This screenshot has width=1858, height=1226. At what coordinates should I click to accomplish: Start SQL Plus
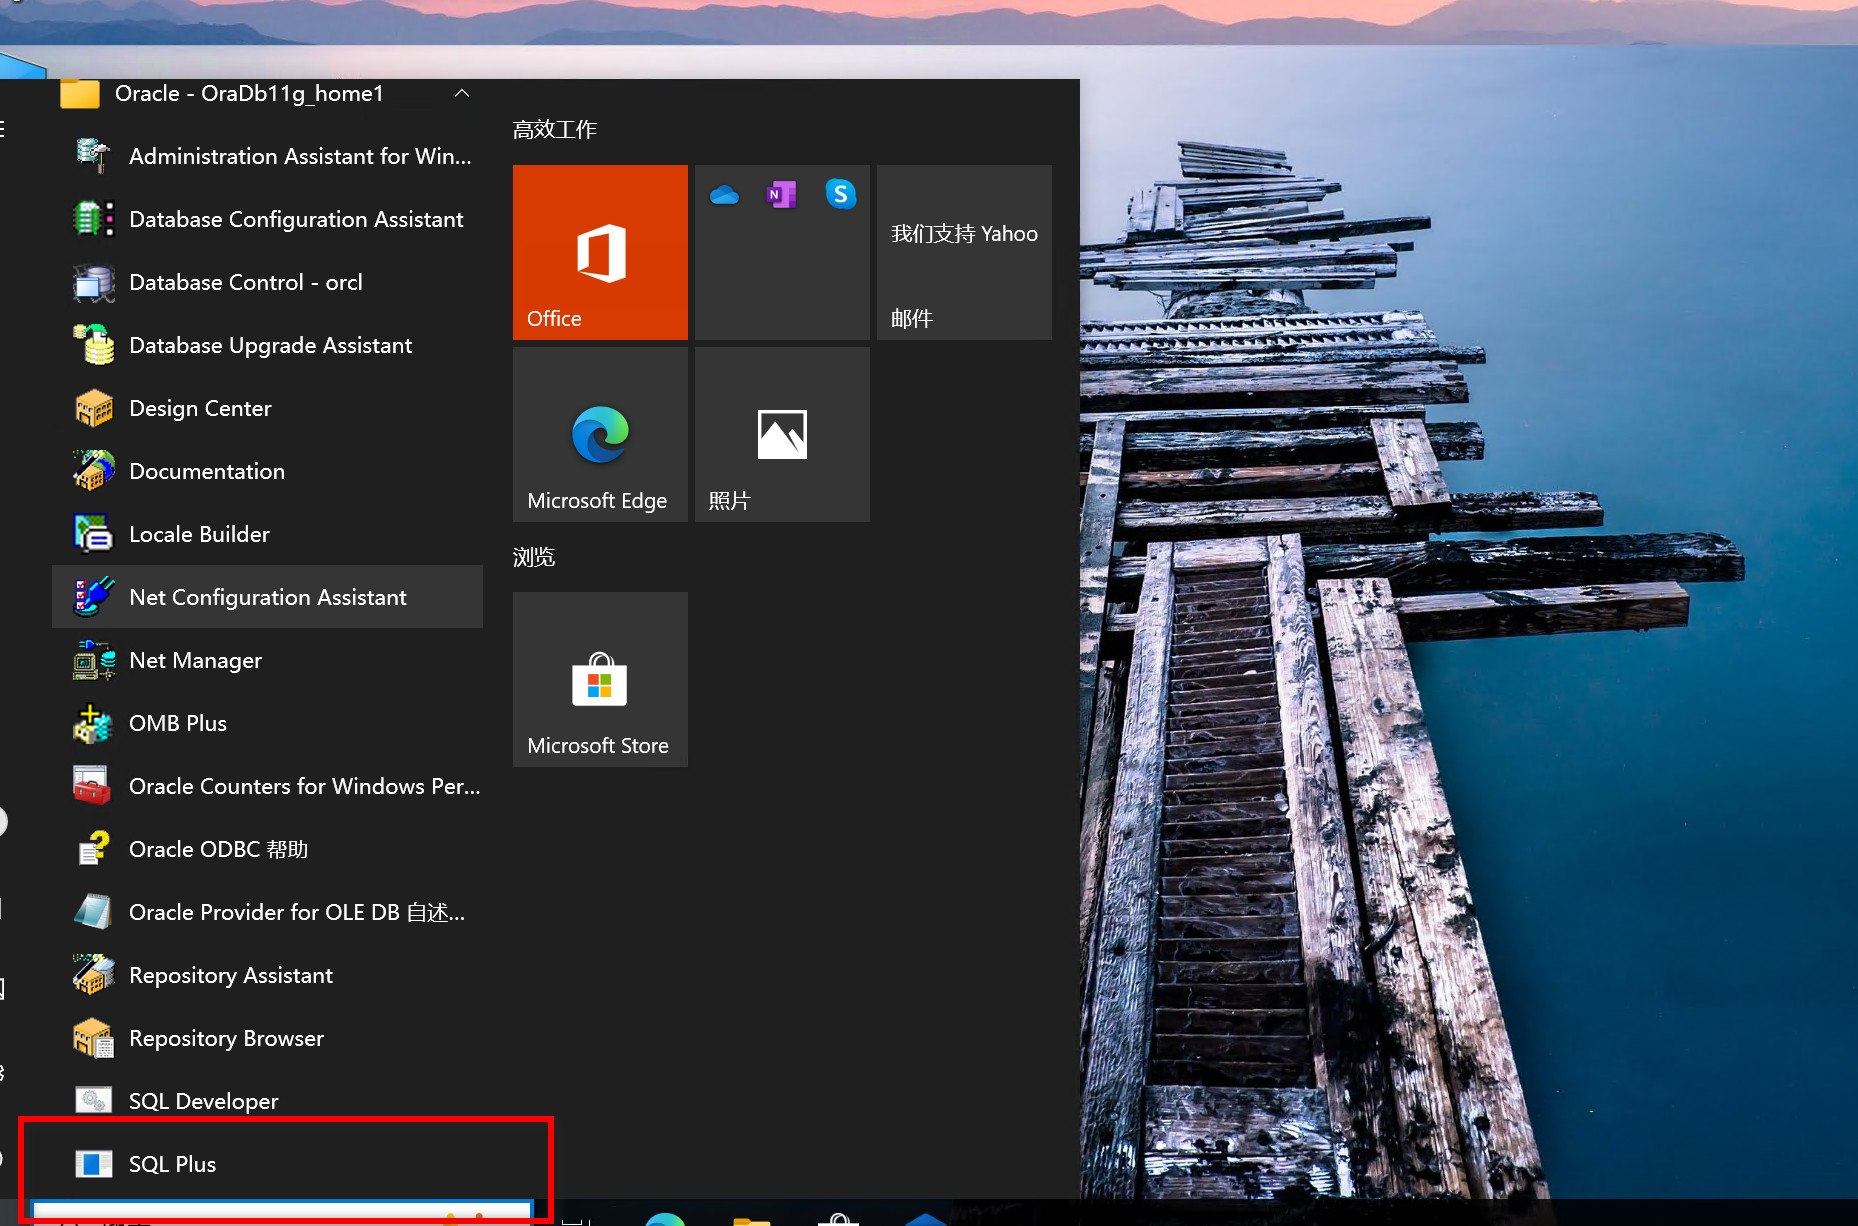coord(172,1165)
